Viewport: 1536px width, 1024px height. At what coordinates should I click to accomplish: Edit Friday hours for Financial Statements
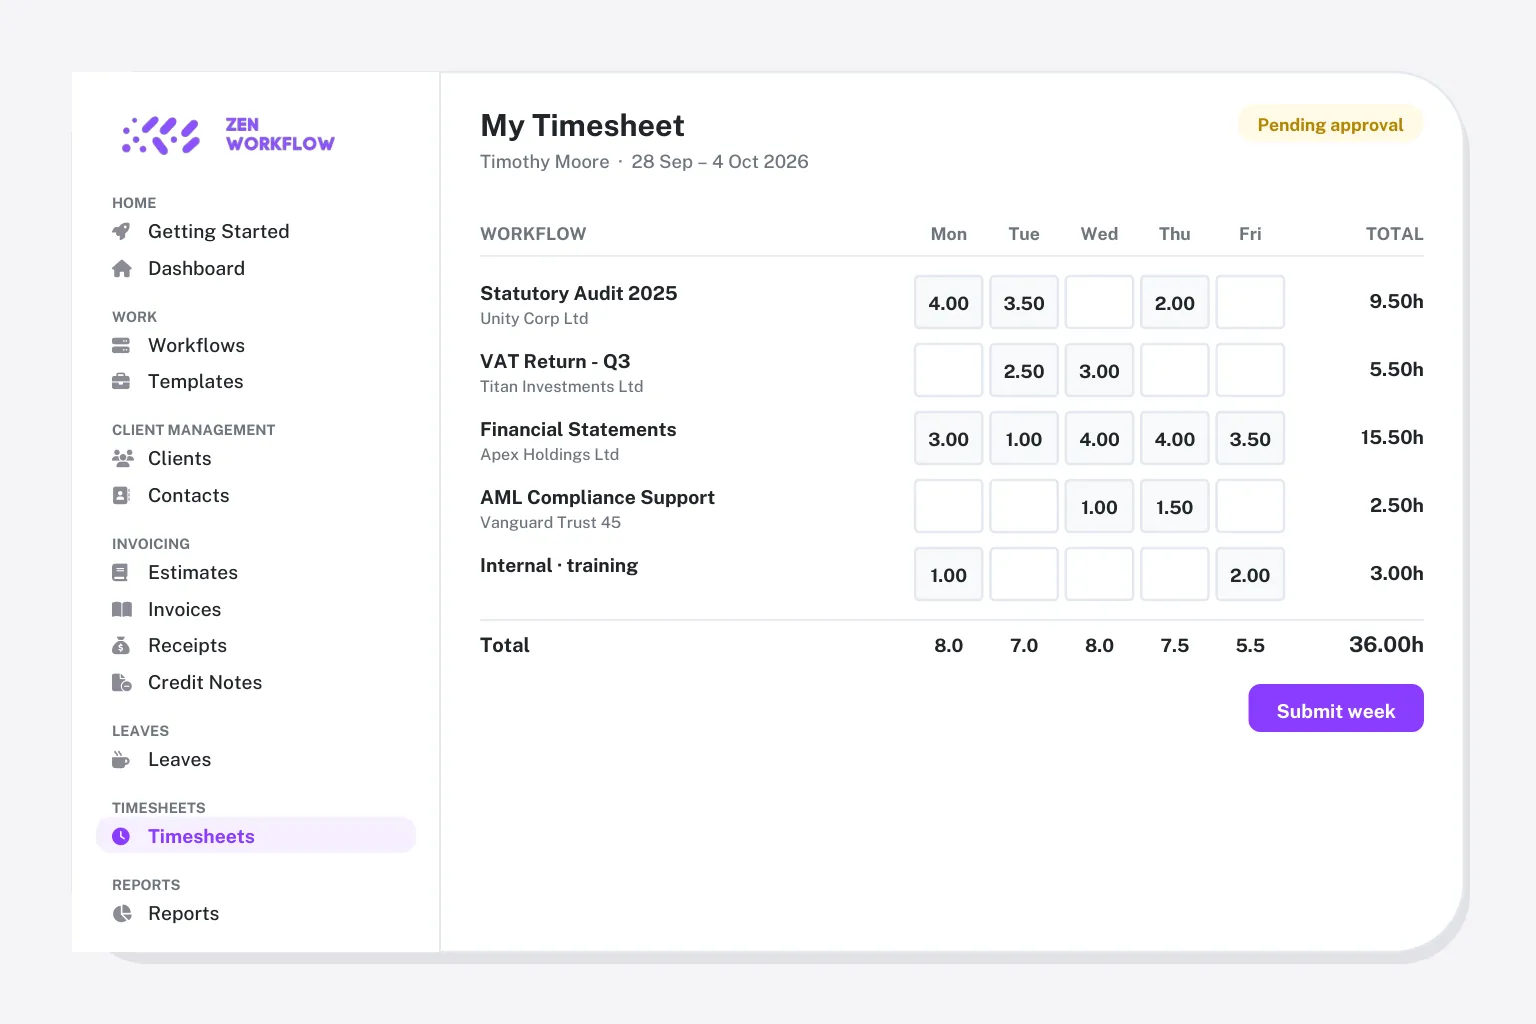(x=1250, y=438)
